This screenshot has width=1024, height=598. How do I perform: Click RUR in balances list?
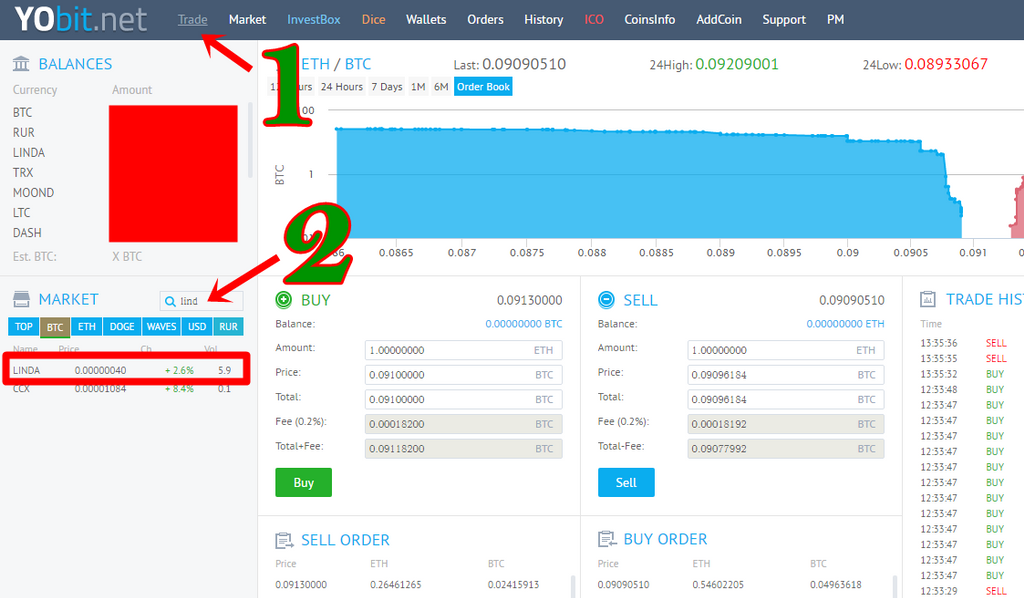pyautogui.click(x=24, y=133)
